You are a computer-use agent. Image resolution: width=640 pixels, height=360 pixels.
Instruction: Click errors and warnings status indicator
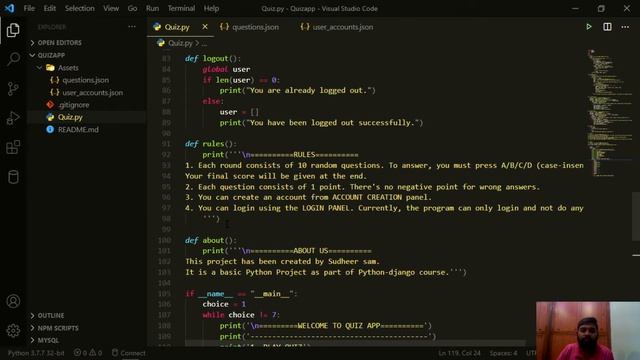coord(87,353)
